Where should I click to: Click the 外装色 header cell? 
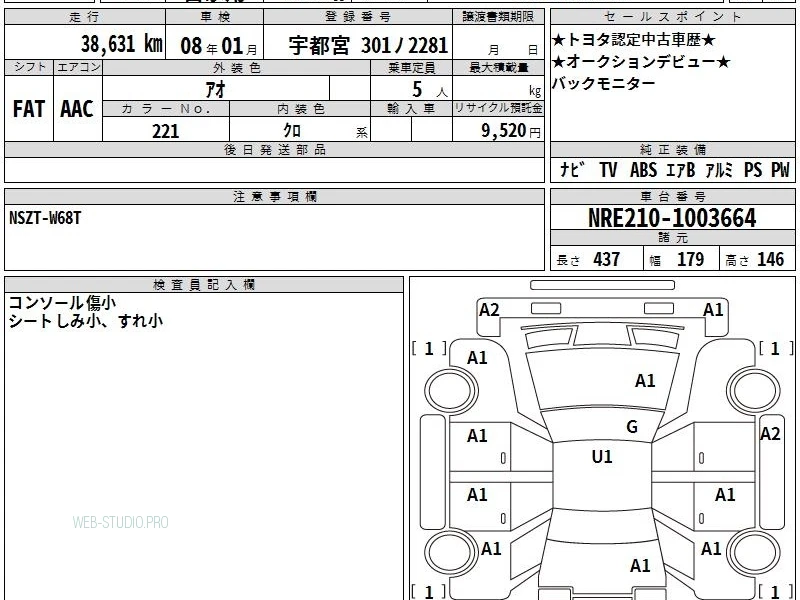237,68
